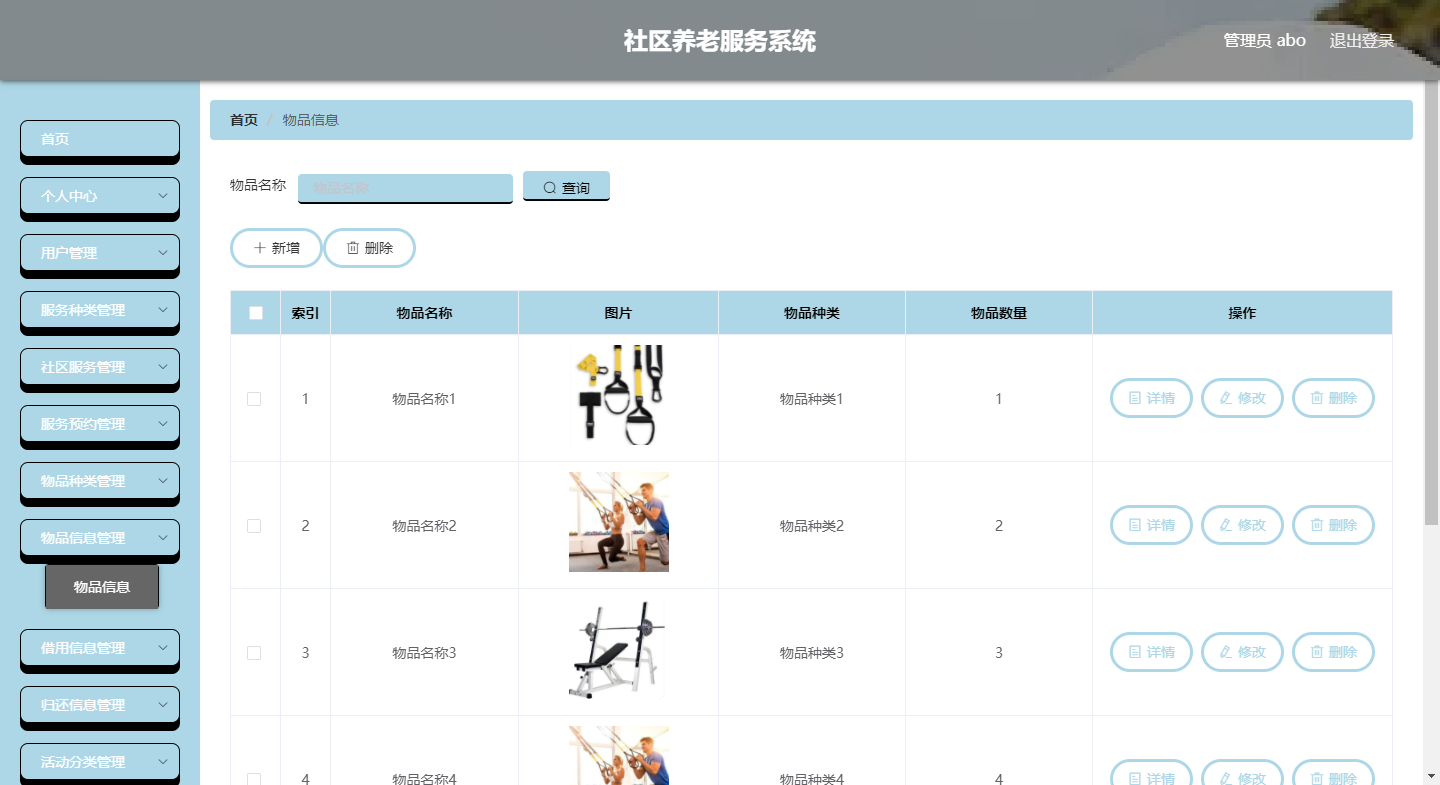Viewport: 1440px width, 785px height.
Task: Click the 图片 column header
Action: click(619, 313)
